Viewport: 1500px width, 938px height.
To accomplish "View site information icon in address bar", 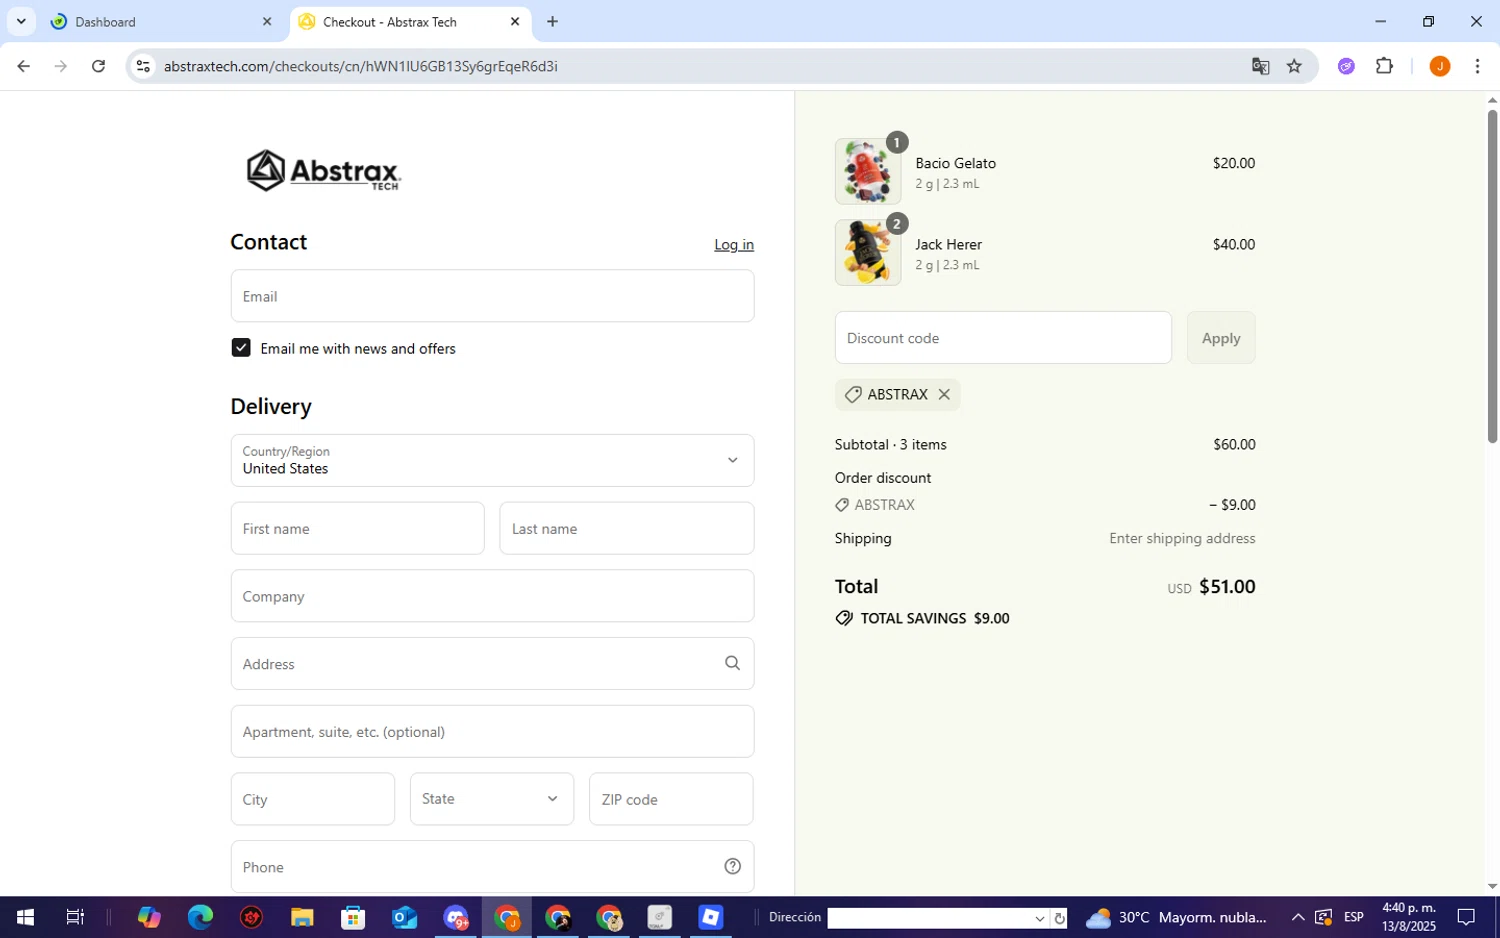I will (x=143, y=66).
